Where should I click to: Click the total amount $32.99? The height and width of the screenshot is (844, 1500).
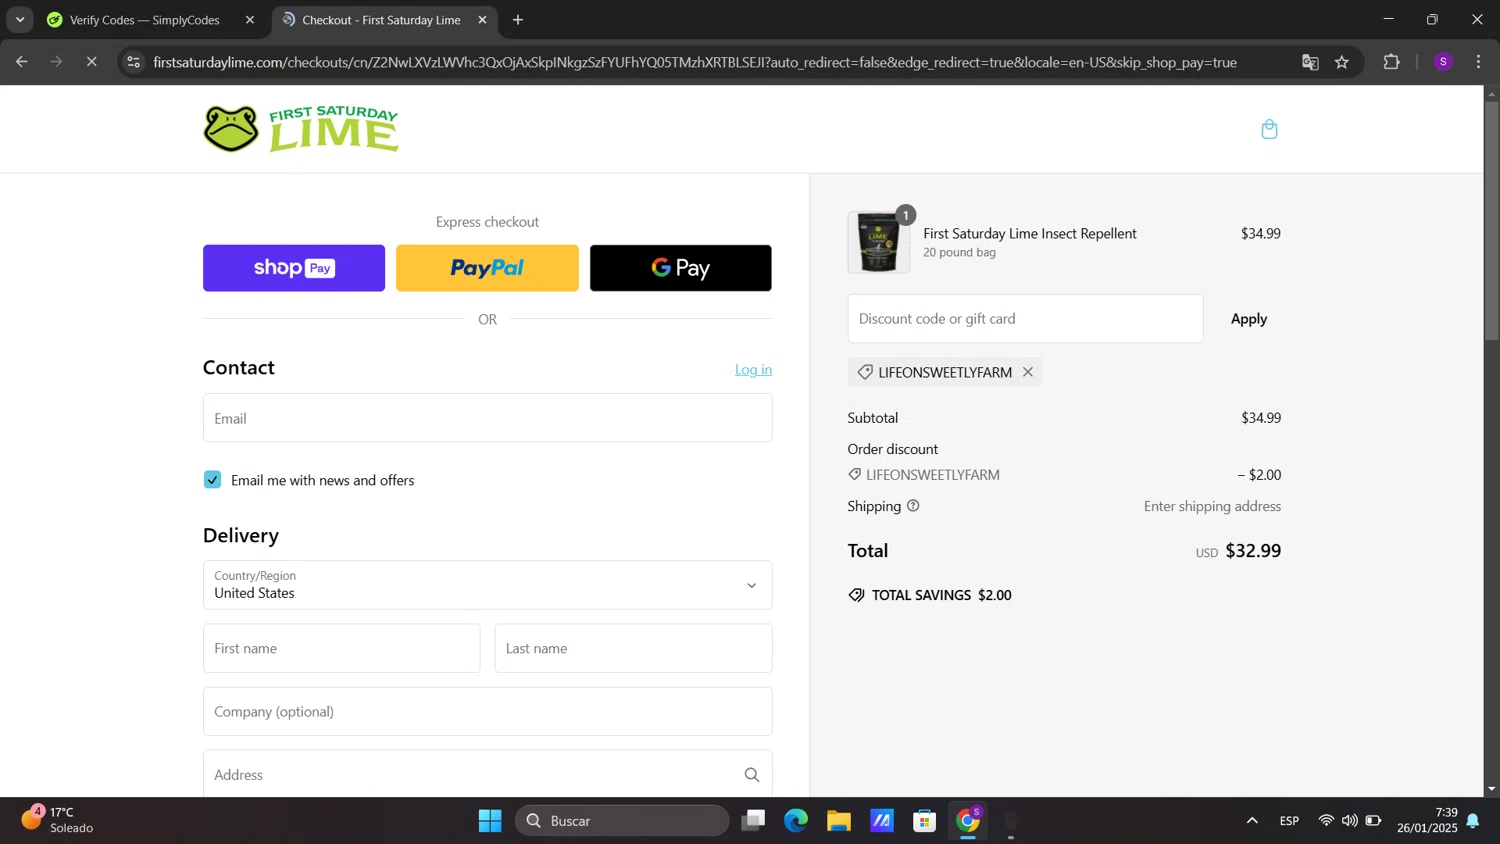[x=1253, y=551]
